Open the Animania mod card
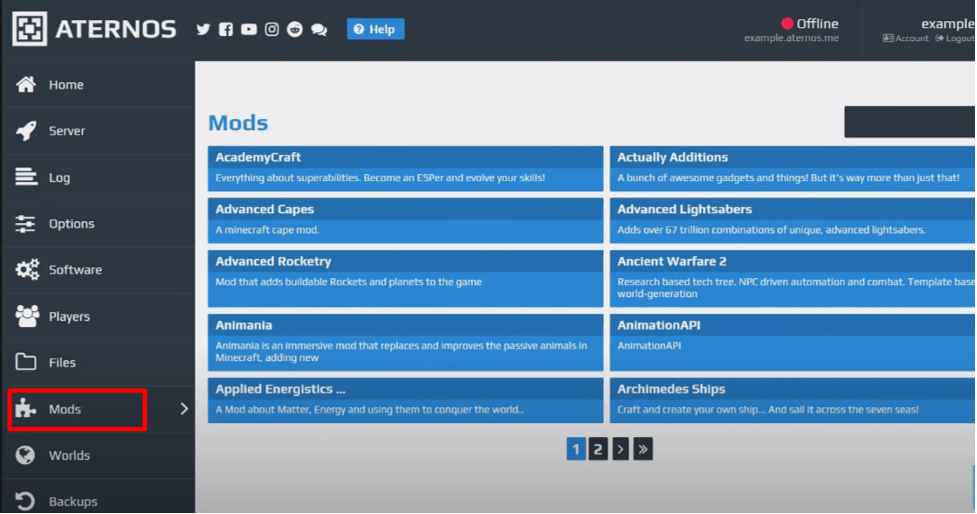 406,342
